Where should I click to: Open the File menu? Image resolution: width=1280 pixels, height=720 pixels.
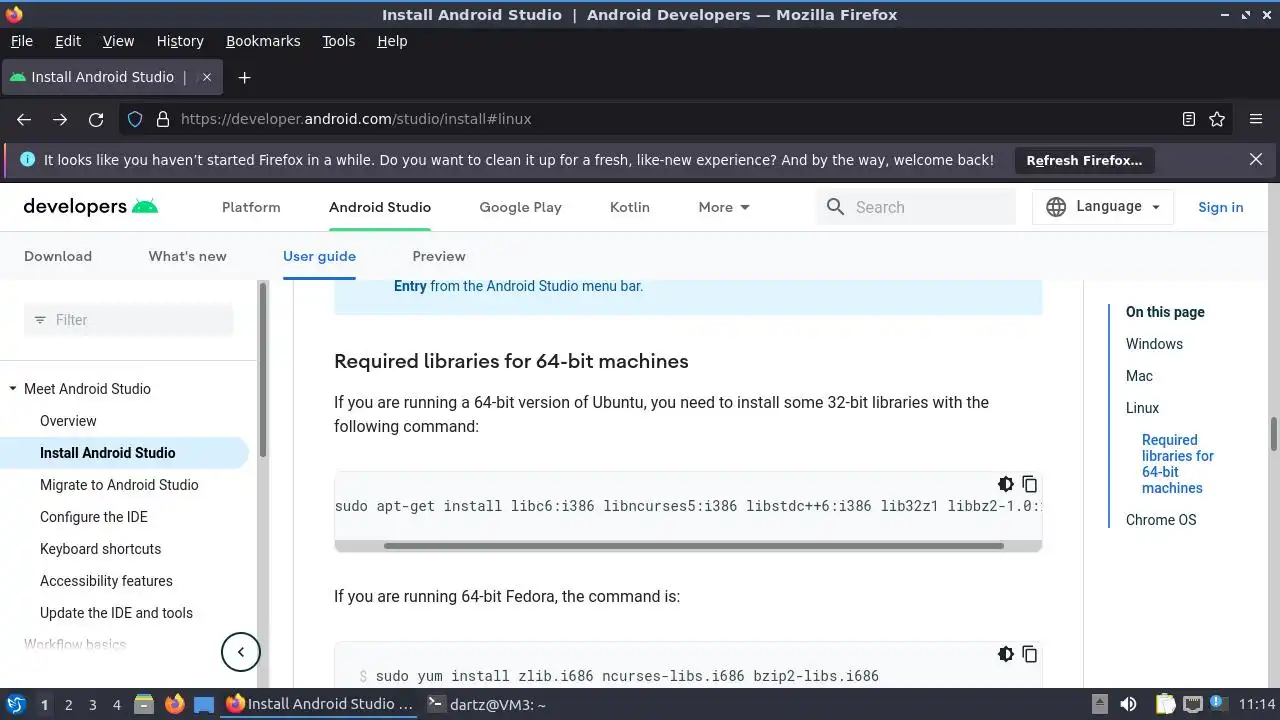pyautogui.click(x=21, y=41)
